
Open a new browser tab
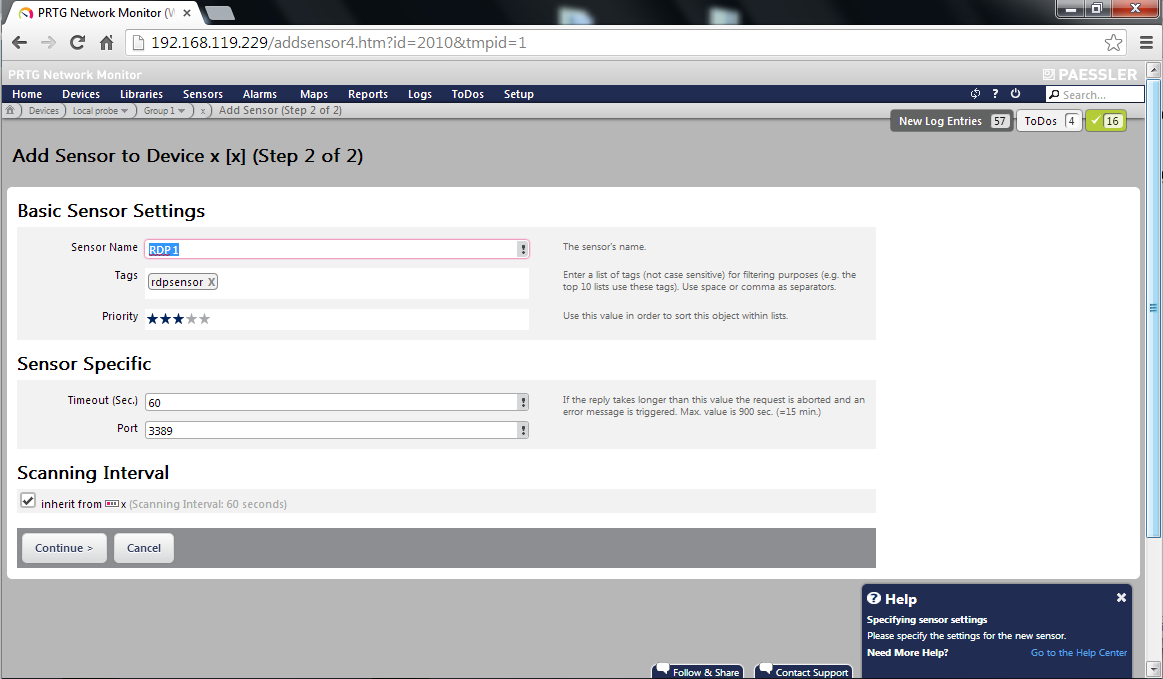(220, 13)
